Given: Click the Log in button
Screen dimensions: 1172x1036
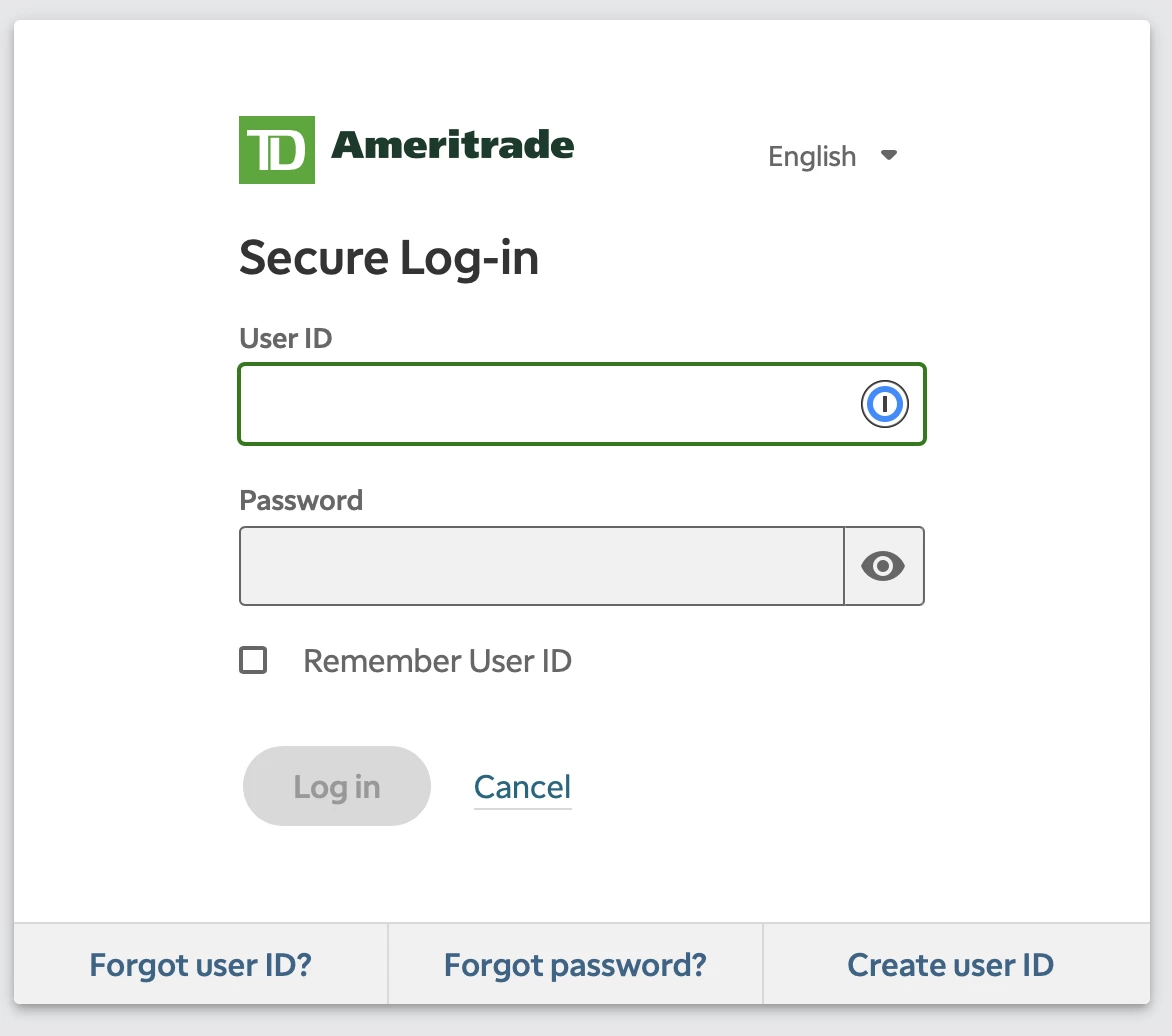Looking at the screenshot, I should [336, 786].
